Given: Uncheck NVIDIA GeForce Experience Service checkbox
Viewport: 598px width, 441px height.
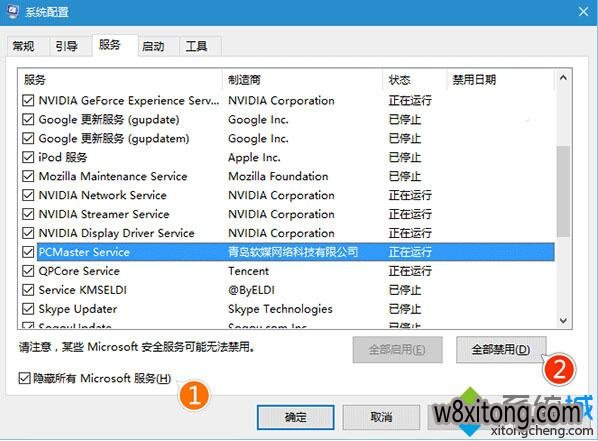Looking at the screenshot, I should [28, 100].
